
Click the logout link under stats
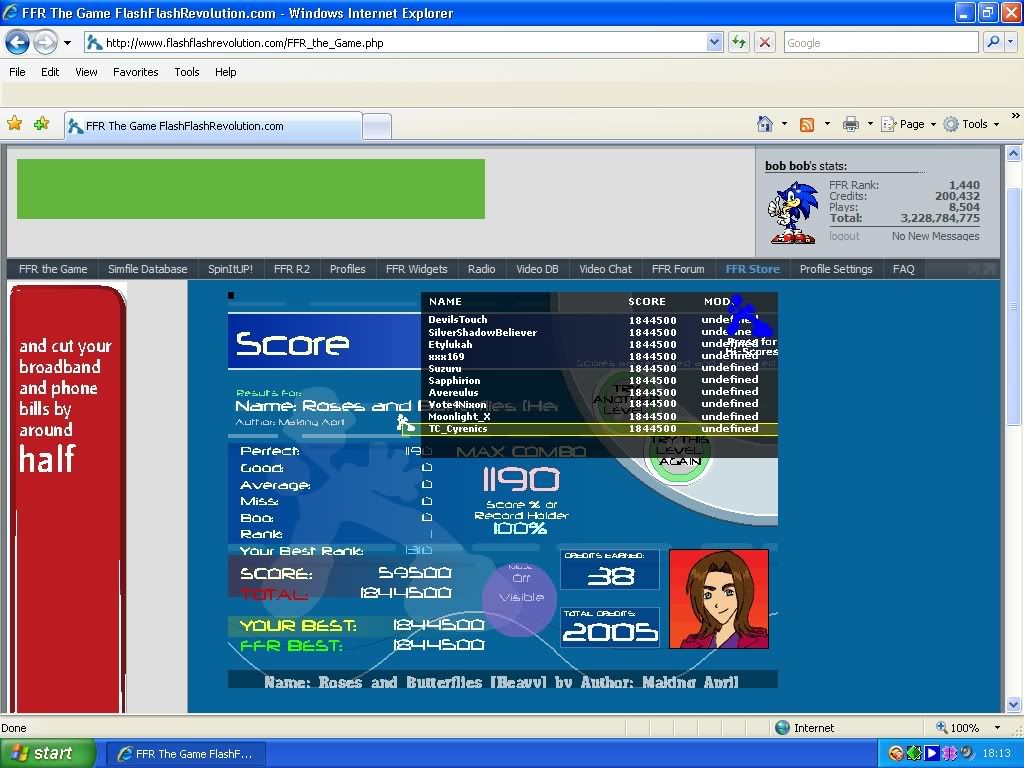point(844,236)
